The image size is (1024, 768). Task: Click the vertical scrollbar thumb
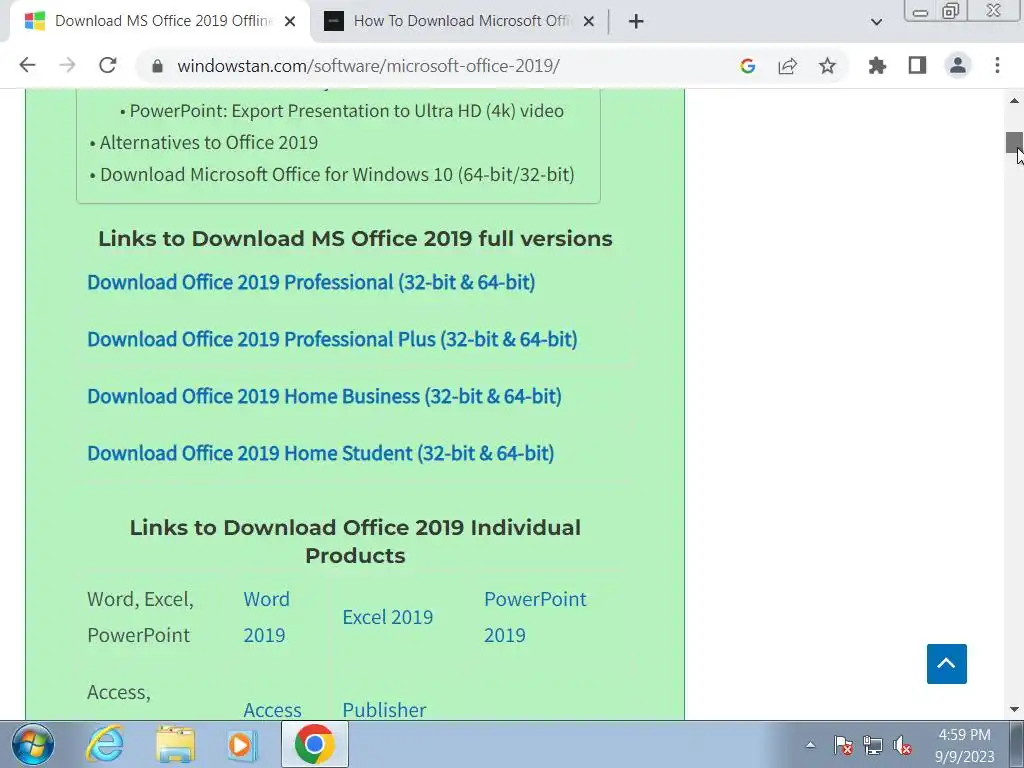1014,142
